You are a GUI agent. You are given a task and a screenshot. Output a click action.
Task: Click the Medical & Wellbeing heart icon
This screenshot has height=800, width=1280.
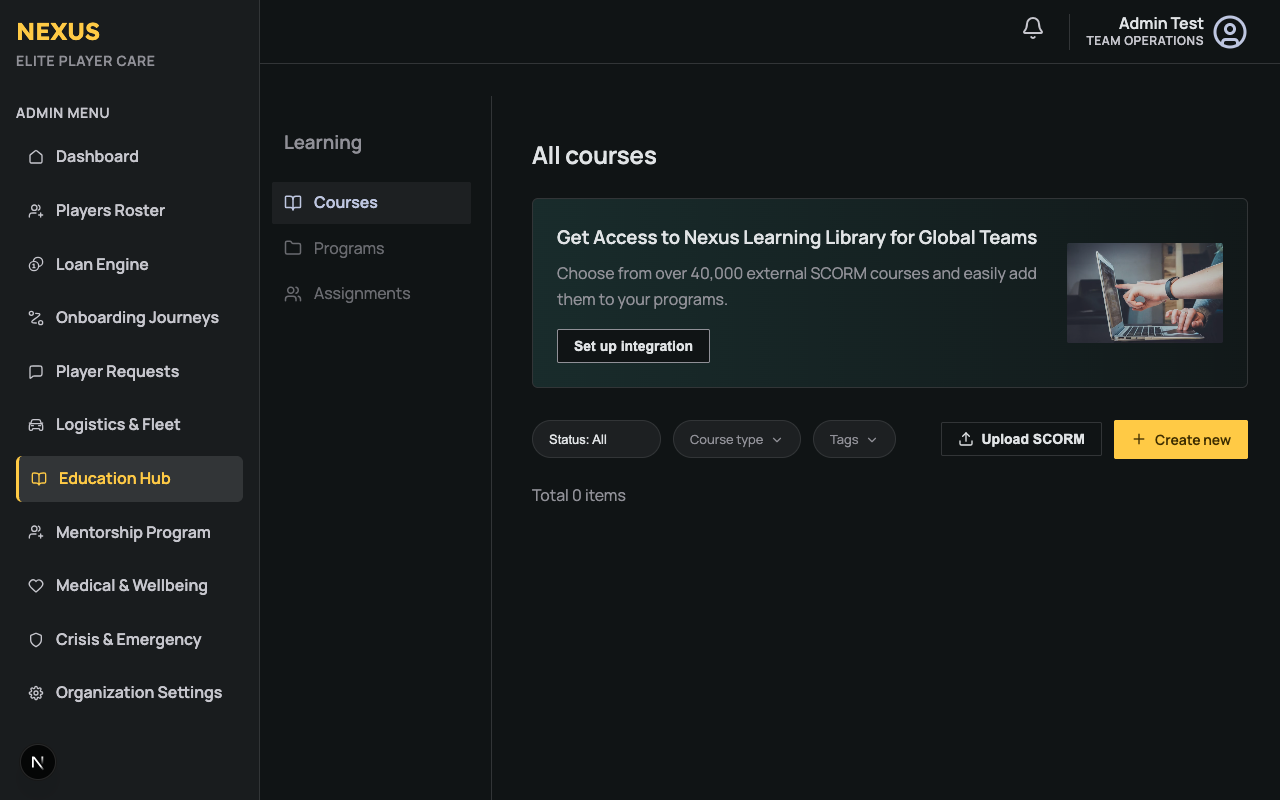tap(36, 586)
